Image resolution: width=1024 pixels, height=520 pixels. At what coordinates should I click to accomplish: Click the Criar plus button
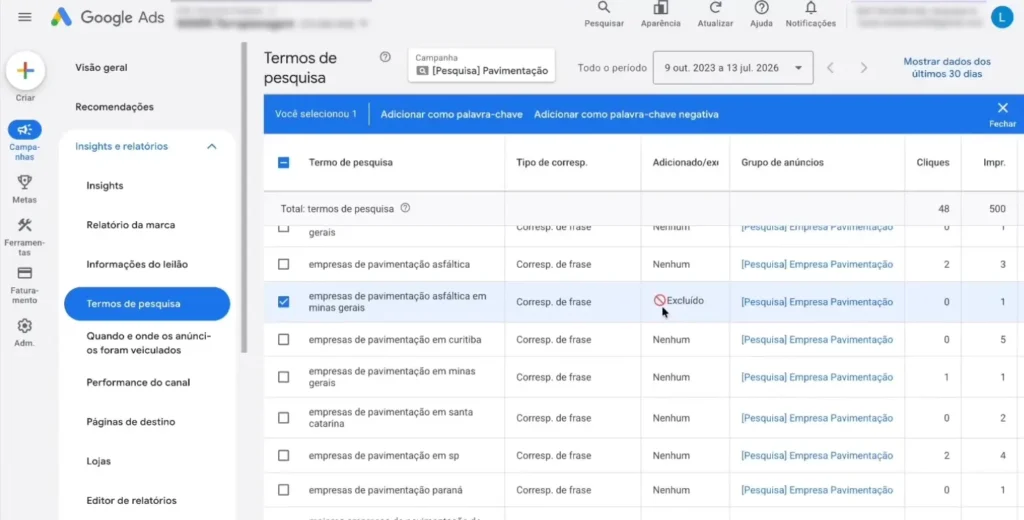point(25,71)
